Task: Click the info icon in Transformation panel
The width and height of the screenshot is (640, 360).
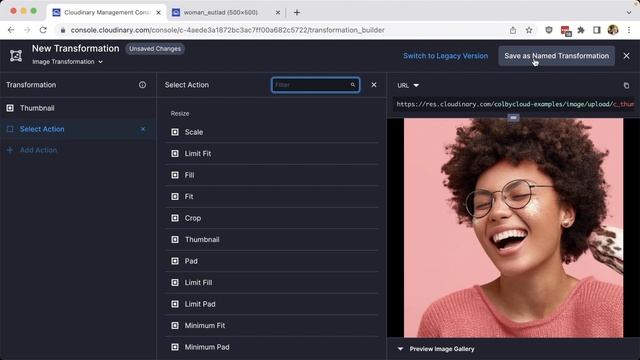Action: click(142, 85)
